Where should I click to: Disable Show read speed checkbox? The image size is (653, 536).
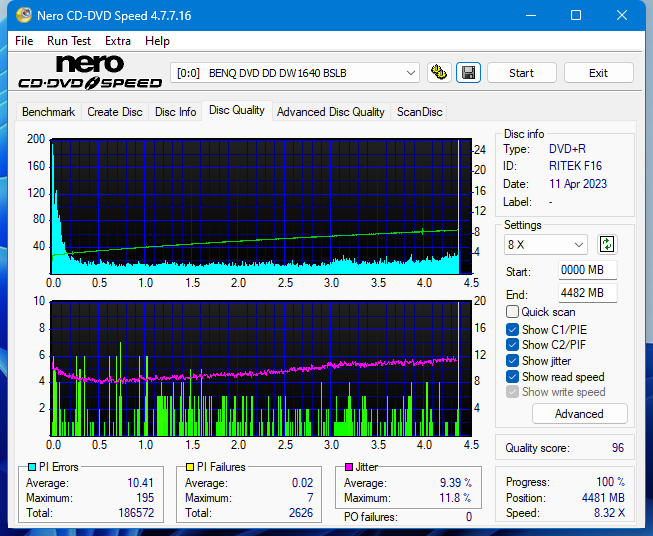tap(513, 377)
